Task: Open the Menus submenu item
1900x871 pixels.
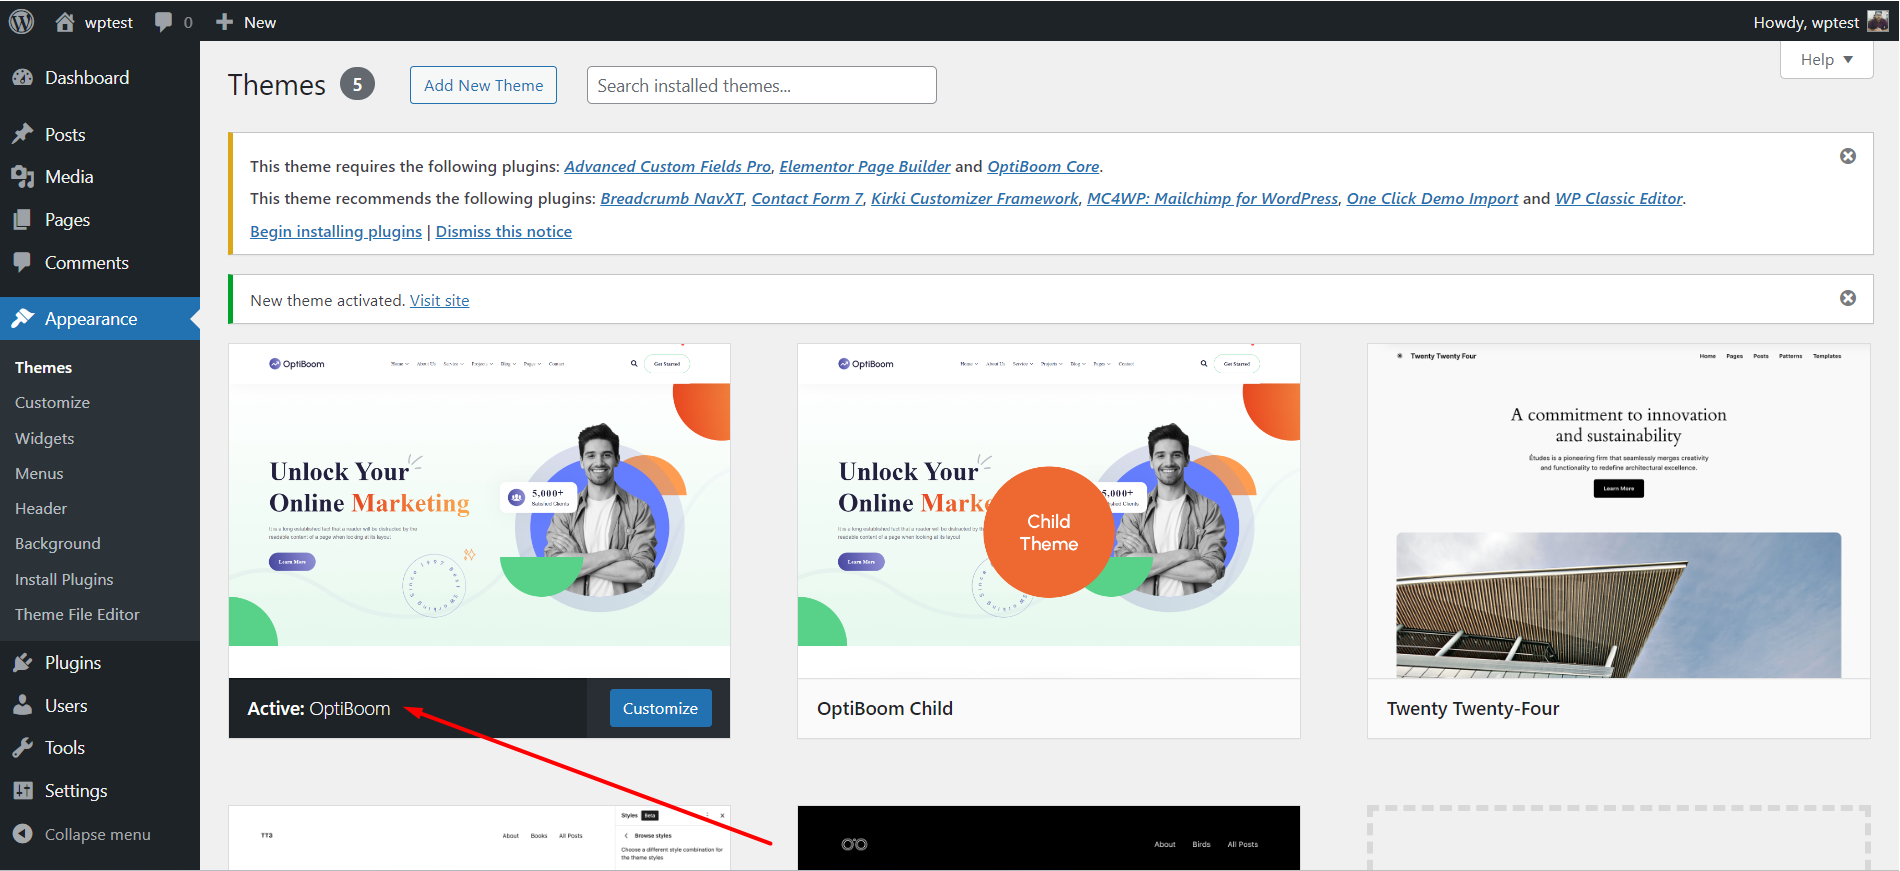Action: pos(39,473)
